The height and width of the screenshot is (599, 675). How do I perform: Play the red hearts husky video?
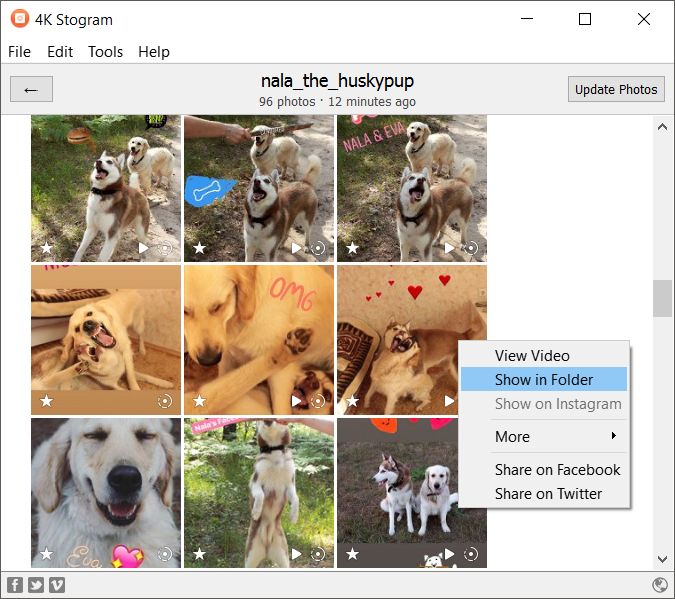pyautogui.click(x=449, y=401)
